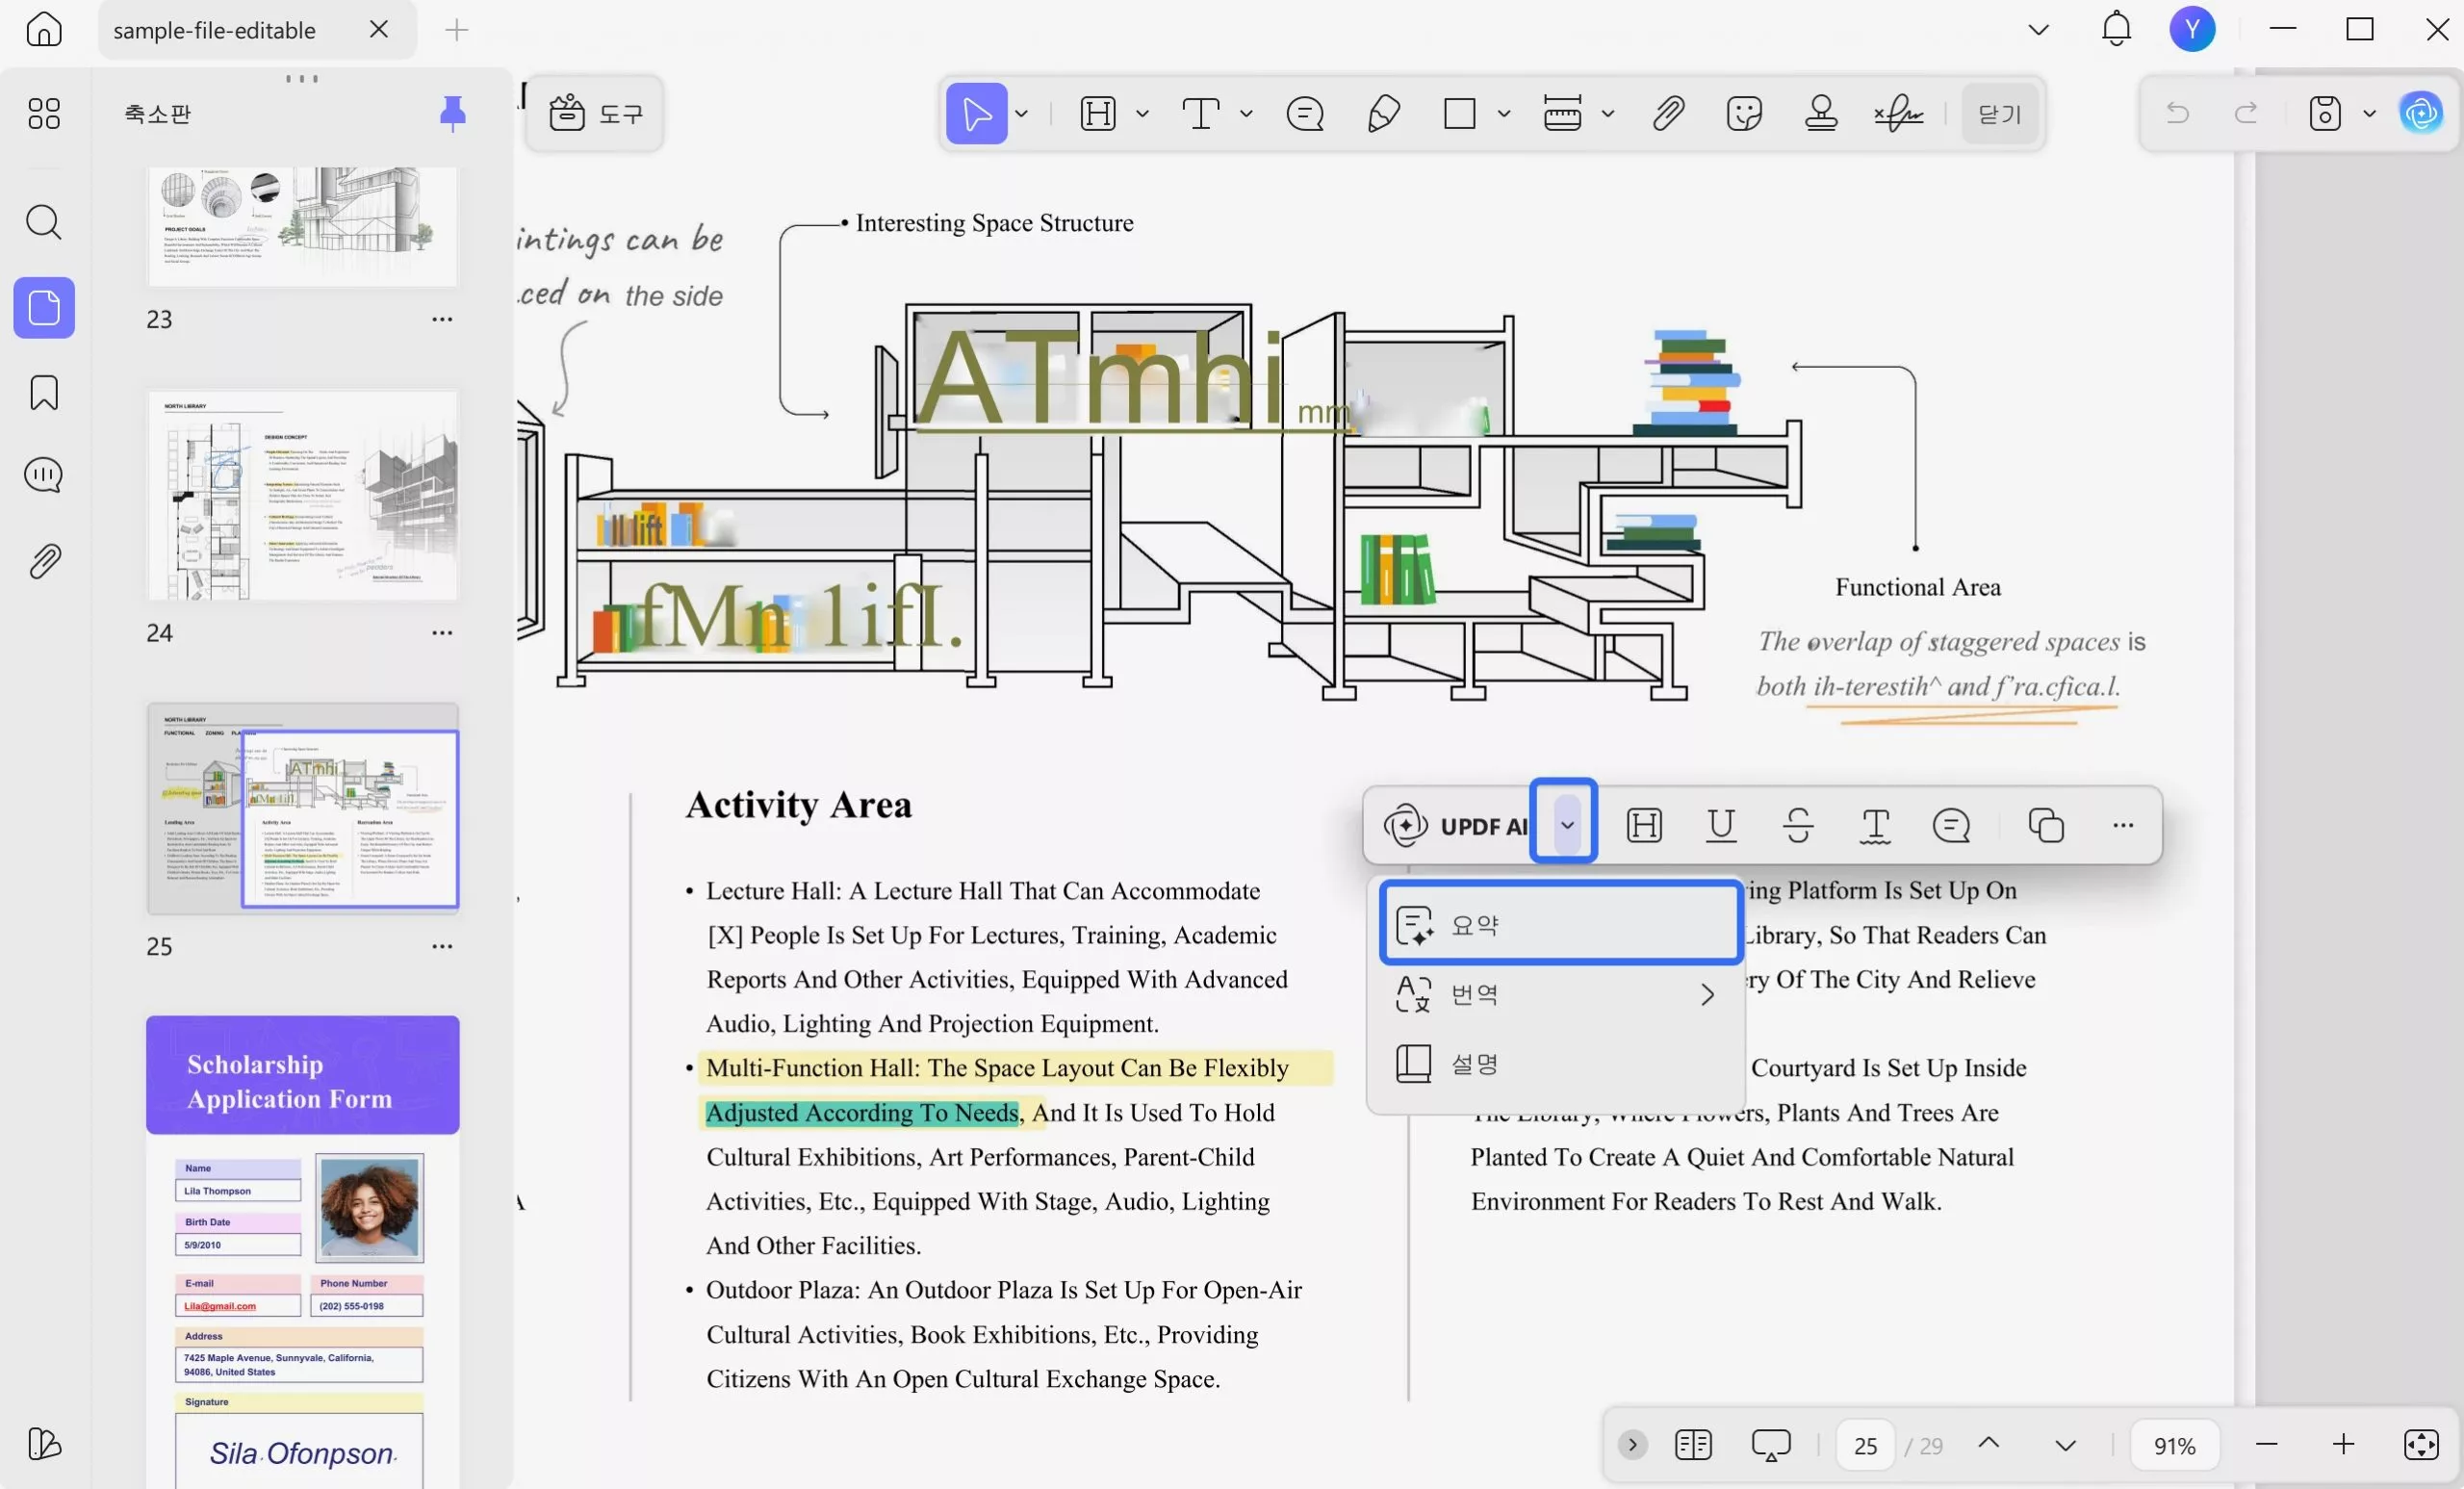Select the rectangle shape tool
2464x1489 pixels.
[1460, 113]
